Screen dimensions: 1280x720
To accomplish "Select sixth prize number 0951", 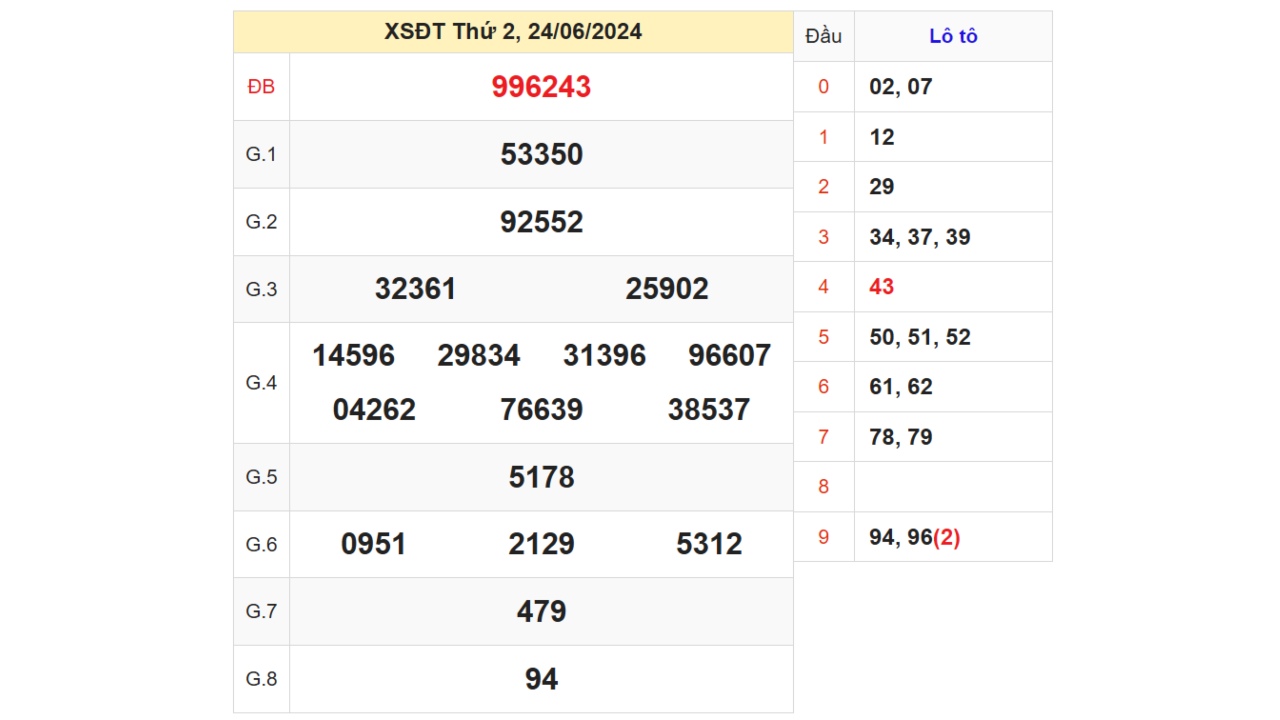I will 374,544.
